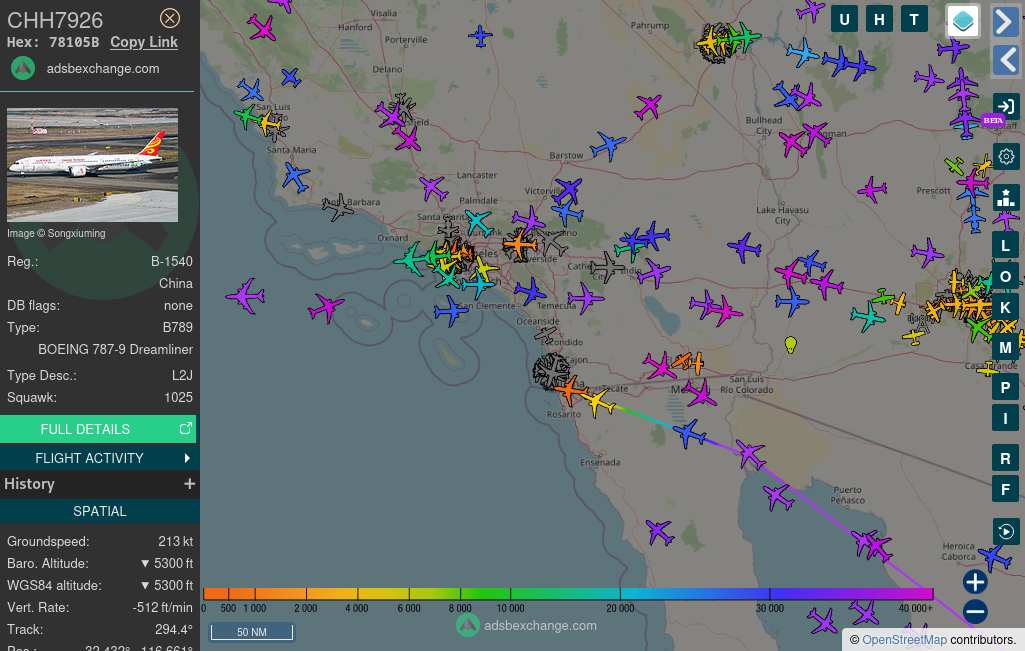Toggle the P map button
Screen dimensions: 1025x651
coord(1005,388)
